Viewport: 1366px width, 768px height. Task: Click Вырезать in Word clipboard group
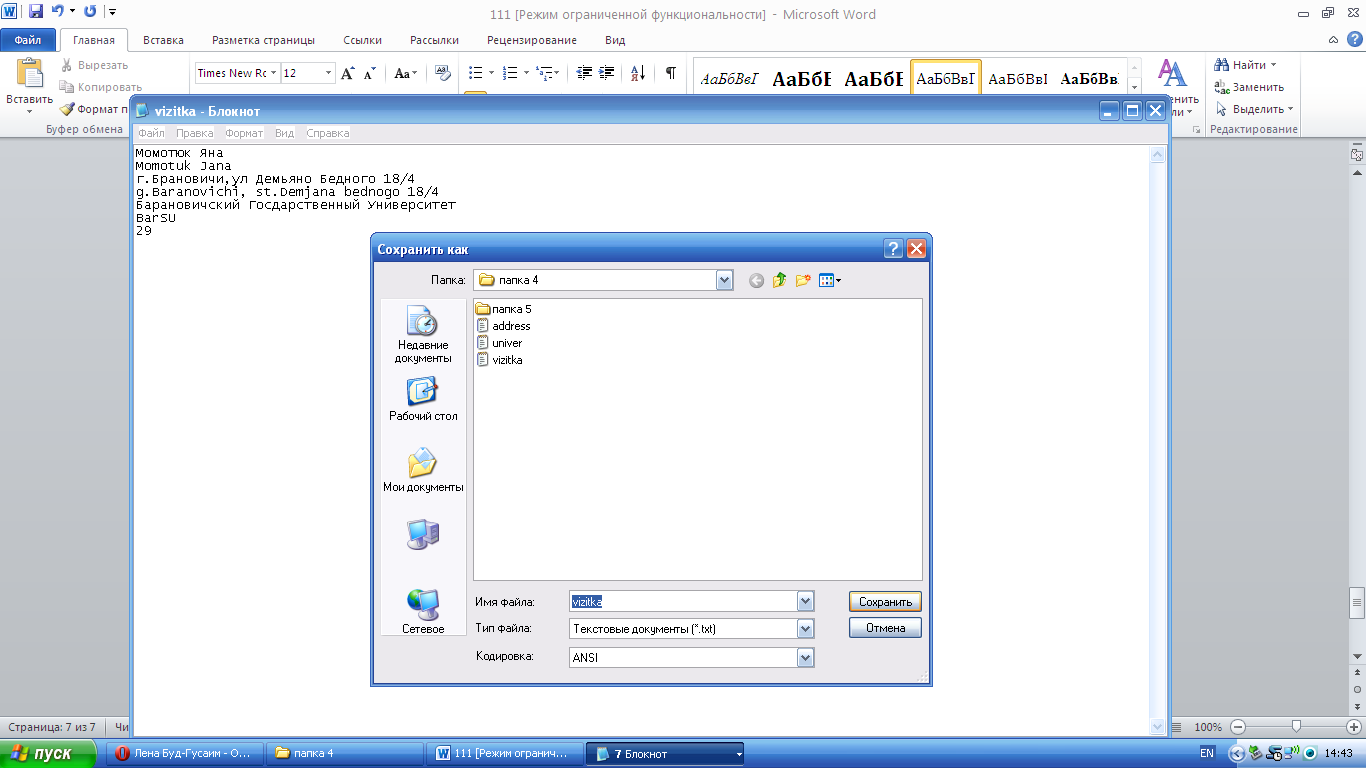tap(94, 65)
